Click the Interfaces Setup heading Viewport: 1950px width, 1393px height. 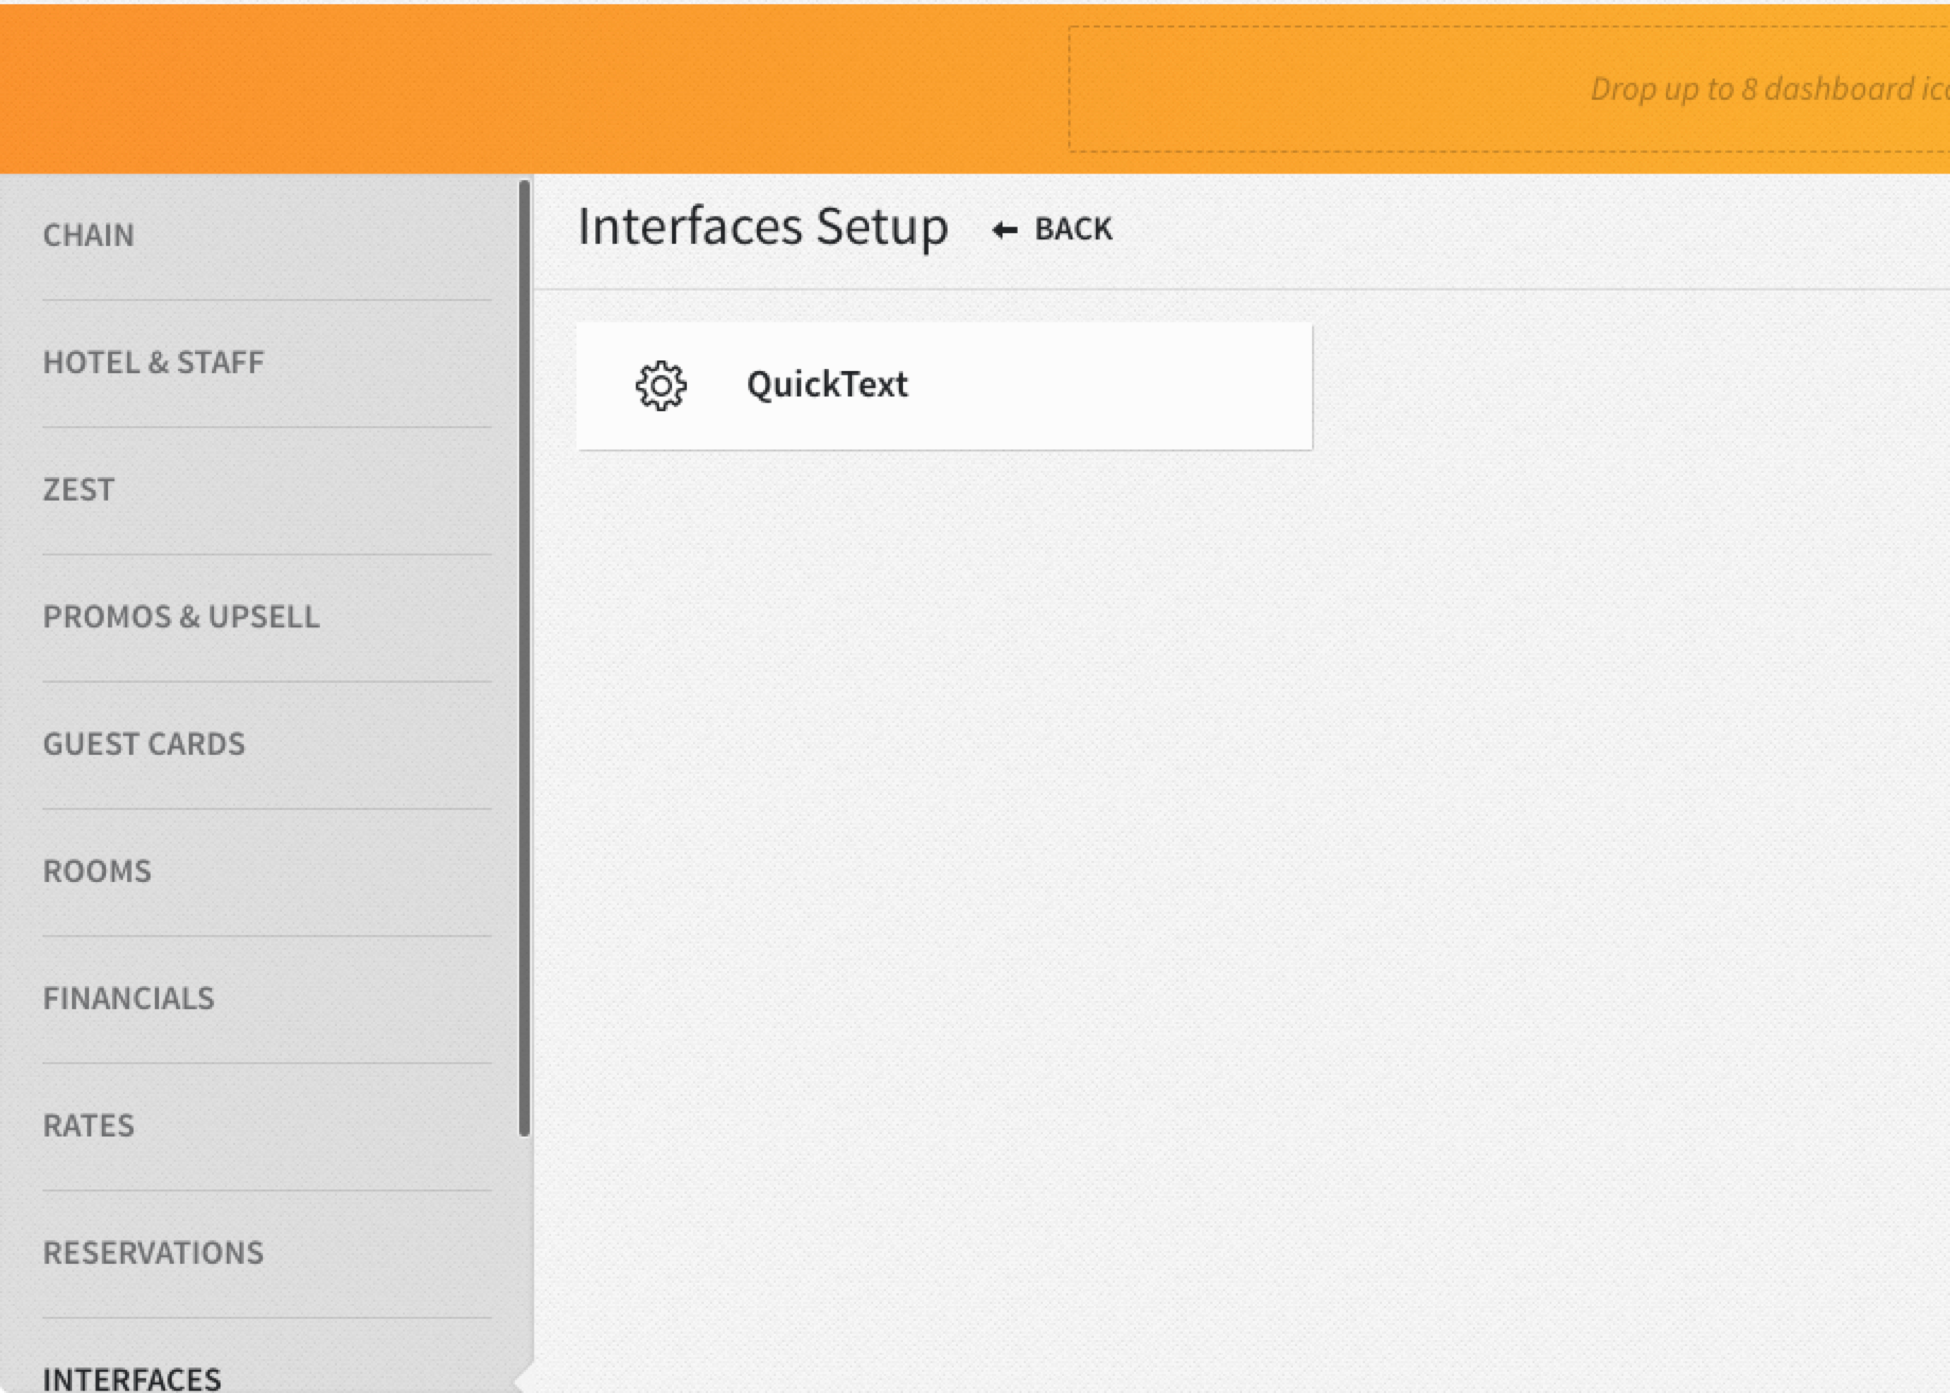tap(763, 226)
